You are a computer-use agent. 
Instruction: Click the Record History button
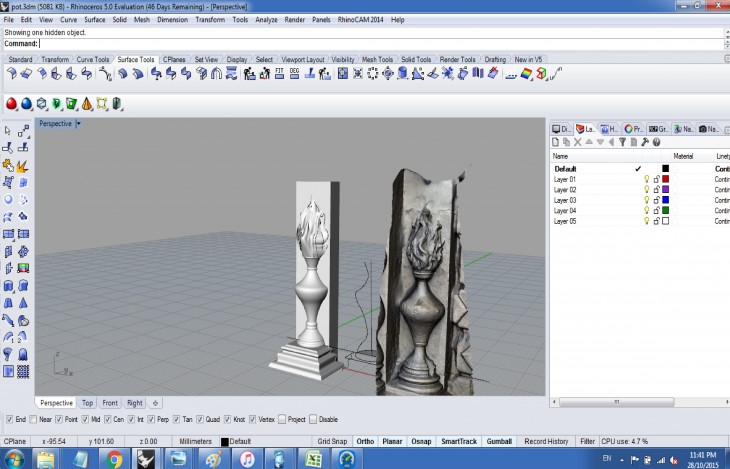pos(546,441)
